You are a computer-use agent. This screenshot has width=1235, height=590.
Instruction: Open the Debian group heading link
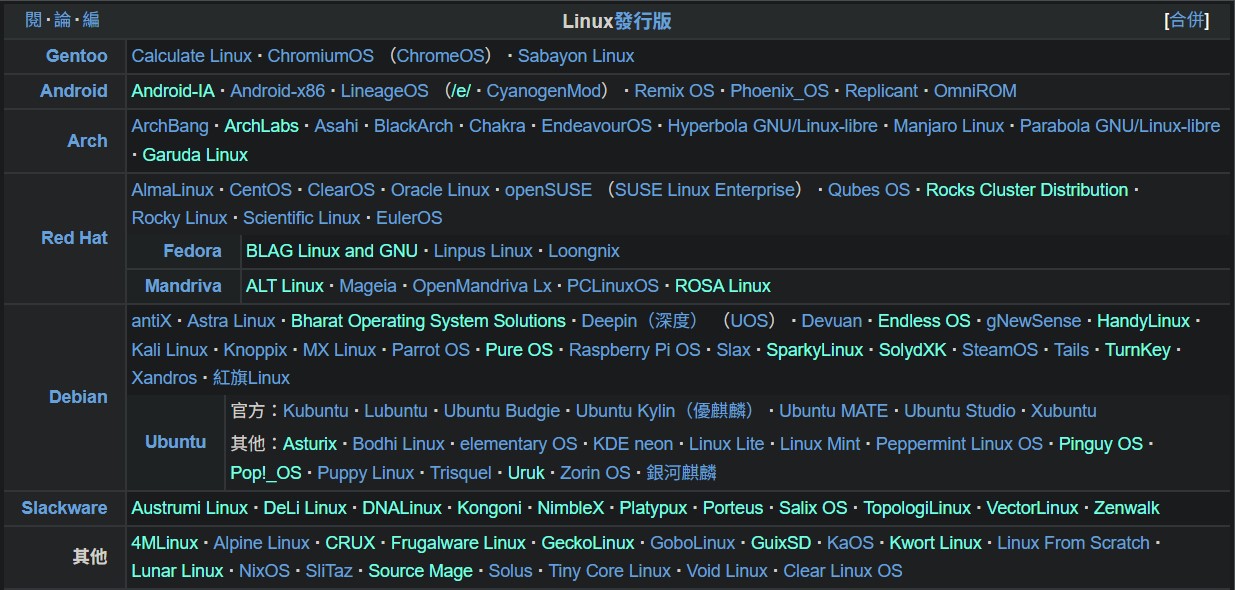(x=78, y=397)
